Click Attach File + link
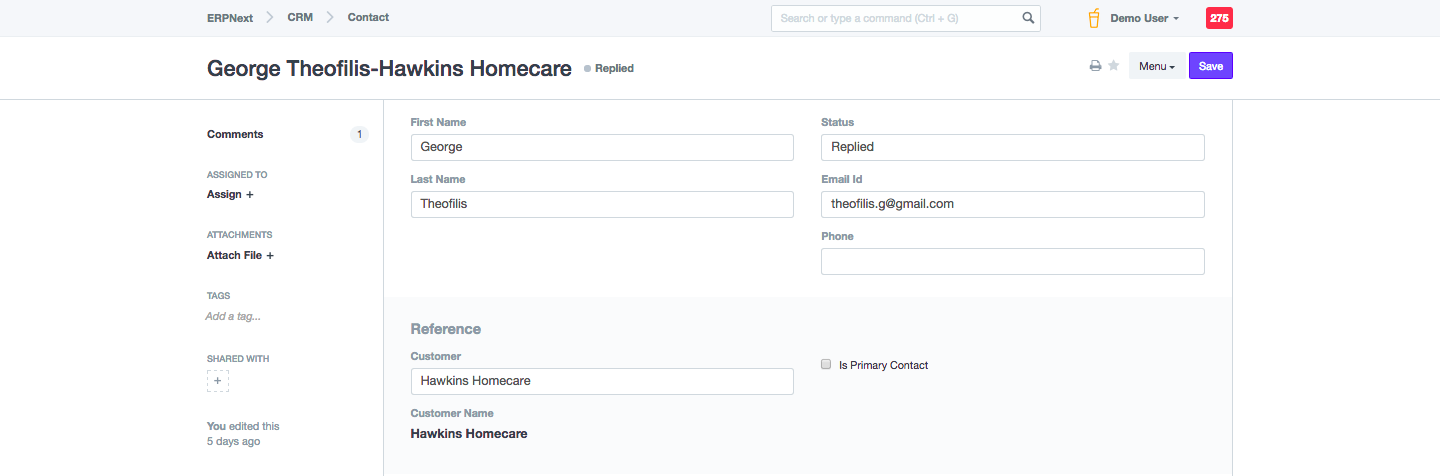This screenshot has width=1440, height=476. [x=240, y=255]
